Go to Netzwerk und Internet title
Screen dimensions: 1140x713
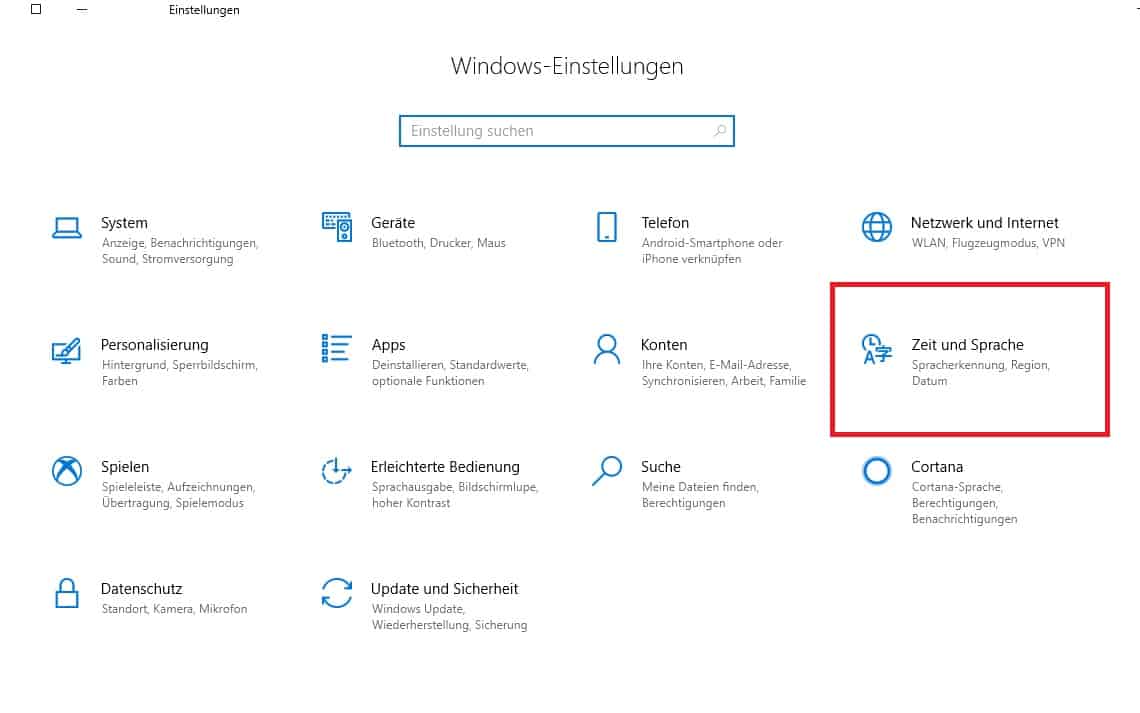984,223
